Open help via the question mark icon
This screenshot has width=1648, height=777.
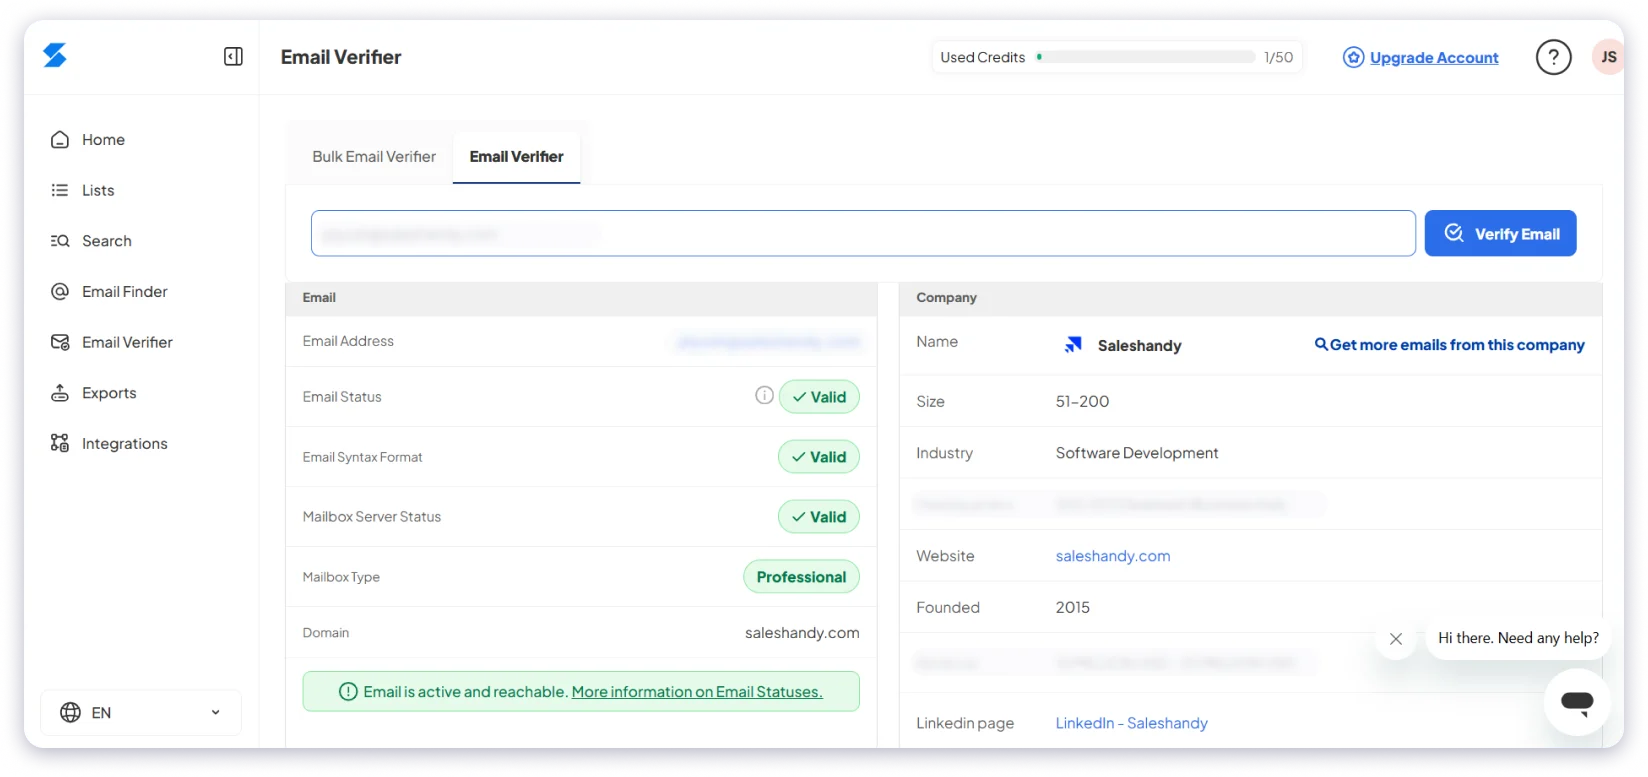(x=1553, y=57)
